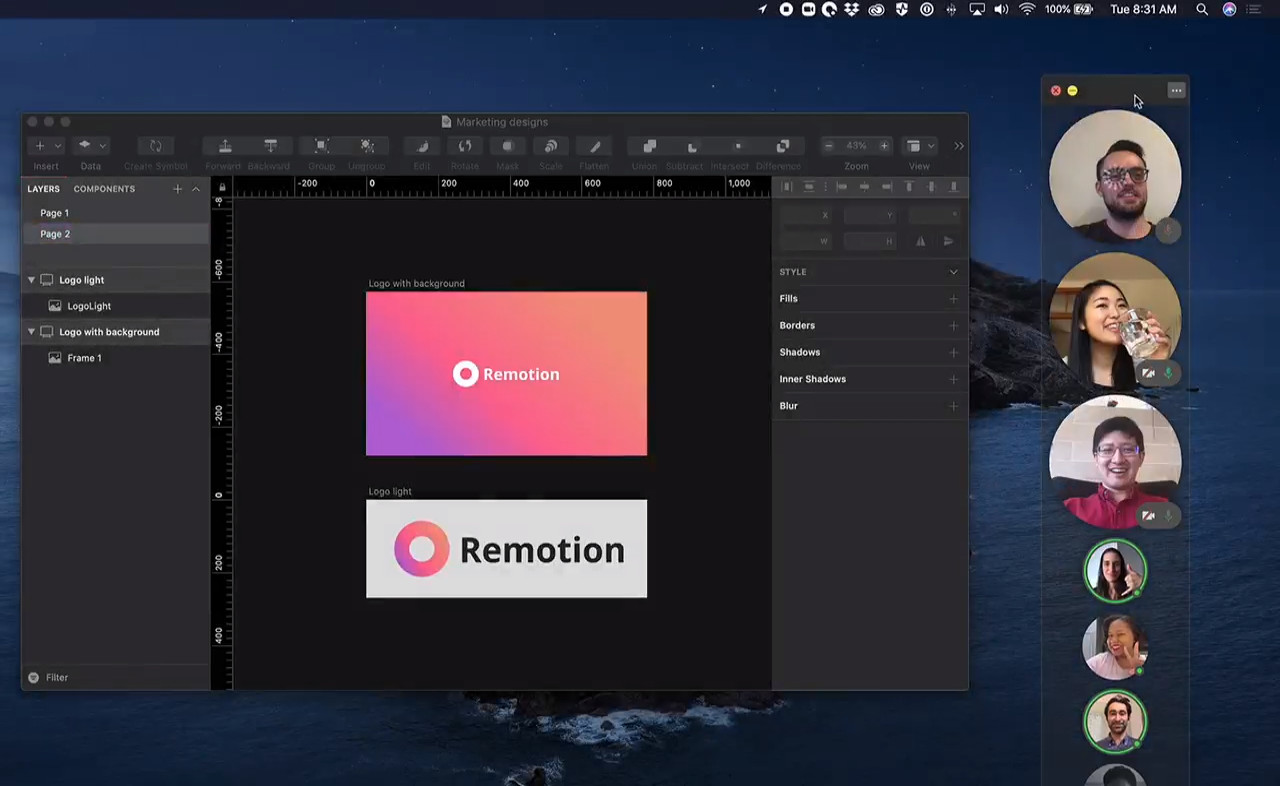Screen dimensions: 1280x786
Task: Select the Edit tool
Action: coord(422,146)
